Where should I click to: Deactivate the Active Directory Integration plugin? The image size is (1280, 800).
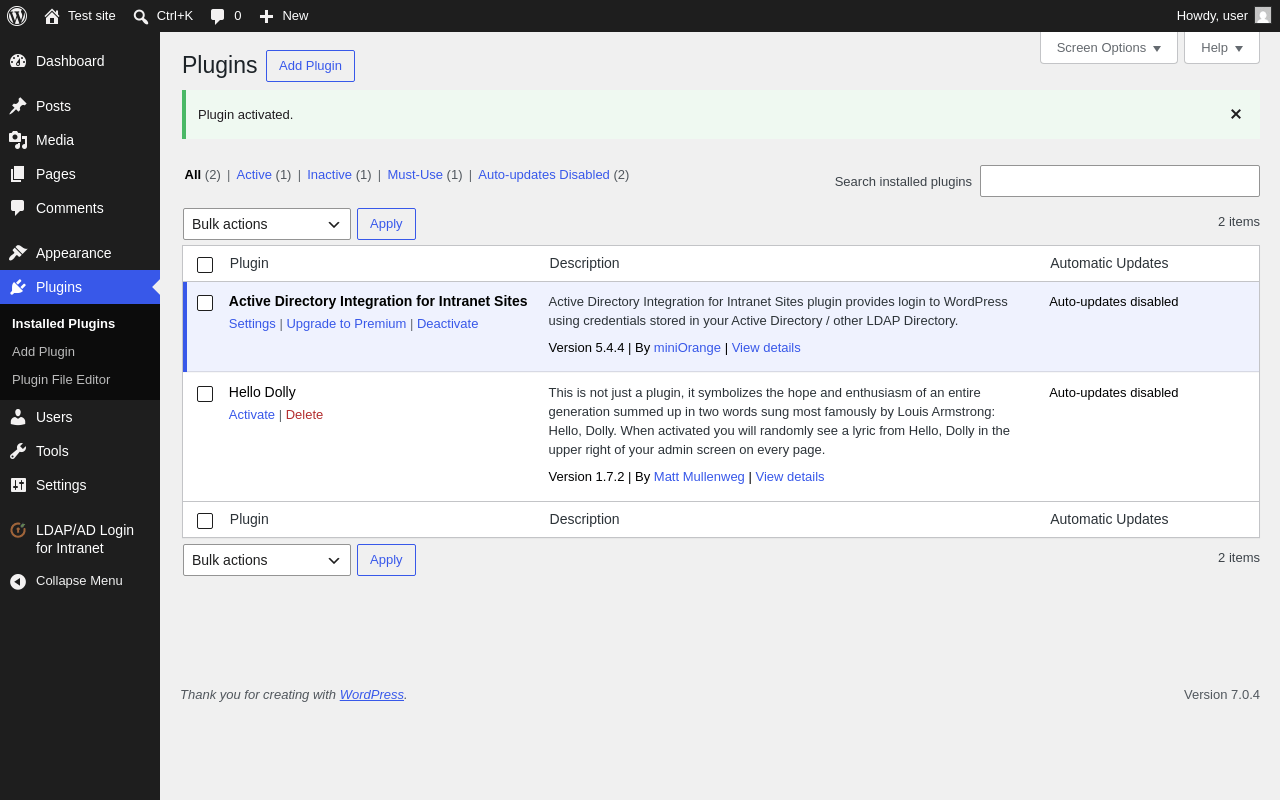(447, 324)
